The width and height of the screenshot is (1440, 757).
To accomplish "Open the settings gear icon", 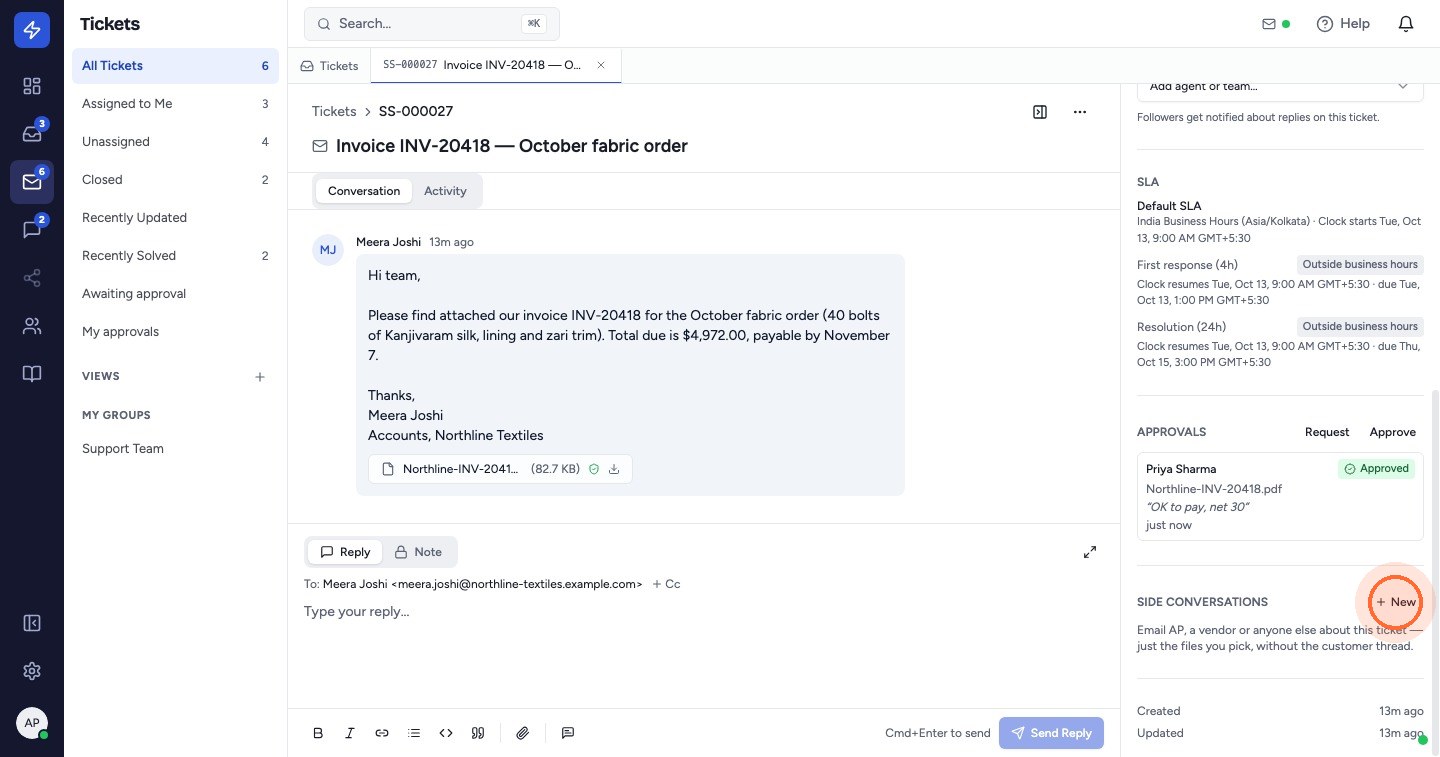I will (32, 671).
